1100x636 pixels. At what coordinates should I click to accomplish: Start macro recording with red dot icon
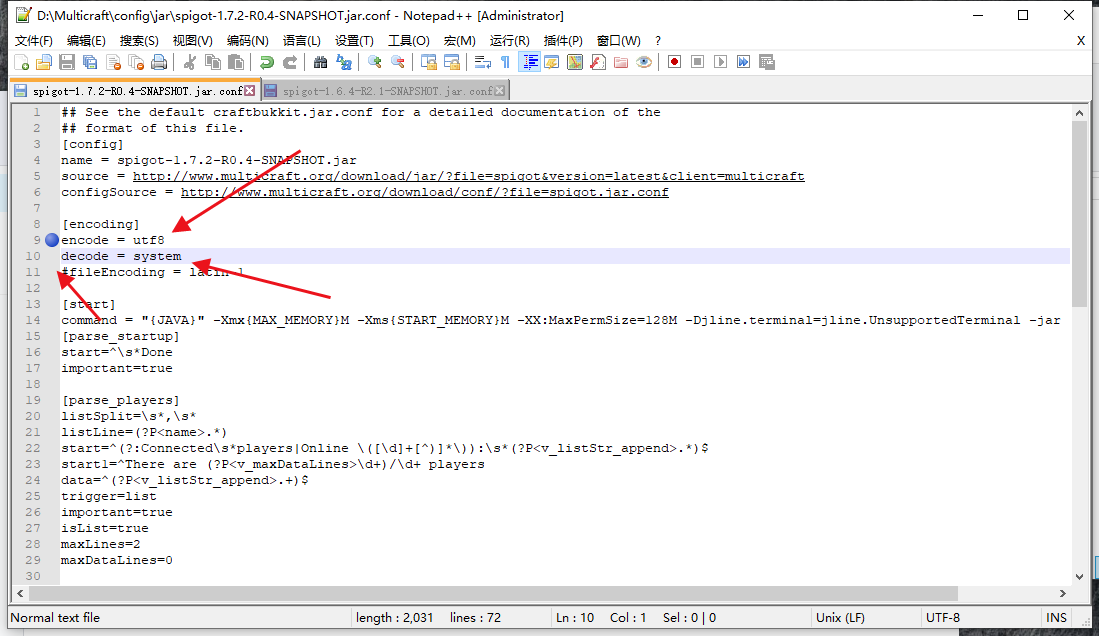[674, 62]
